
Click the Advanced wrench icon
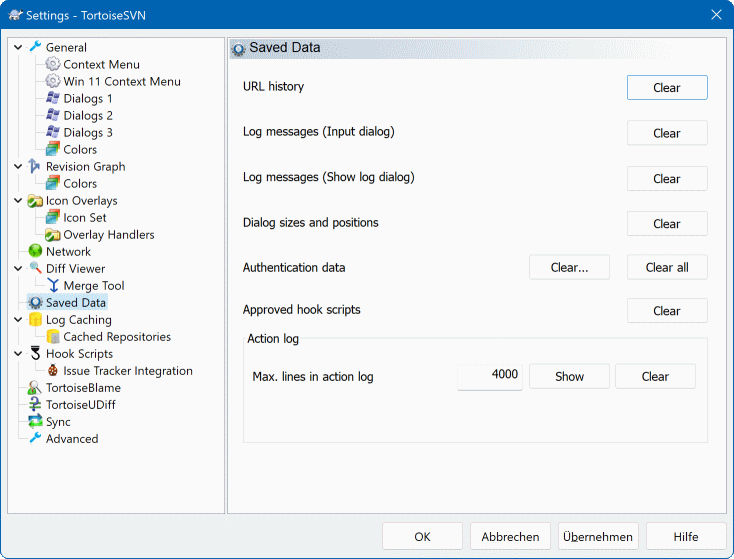(x=35, y=439)
